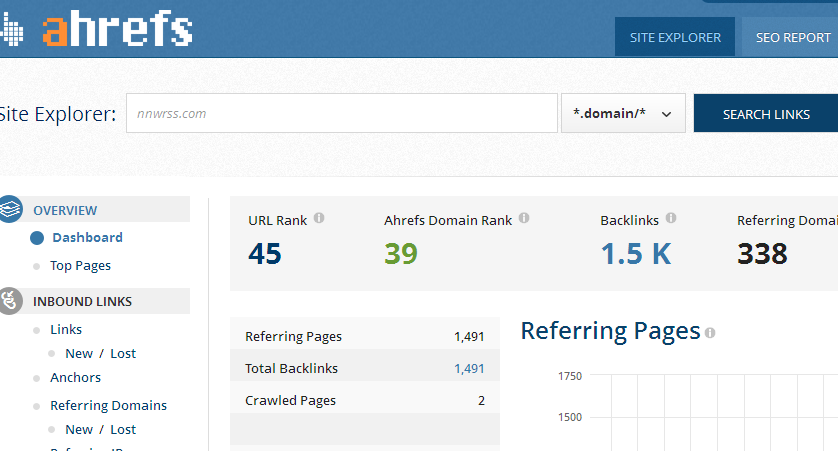Open Referring Domains in the sidebar

[108, 405]
